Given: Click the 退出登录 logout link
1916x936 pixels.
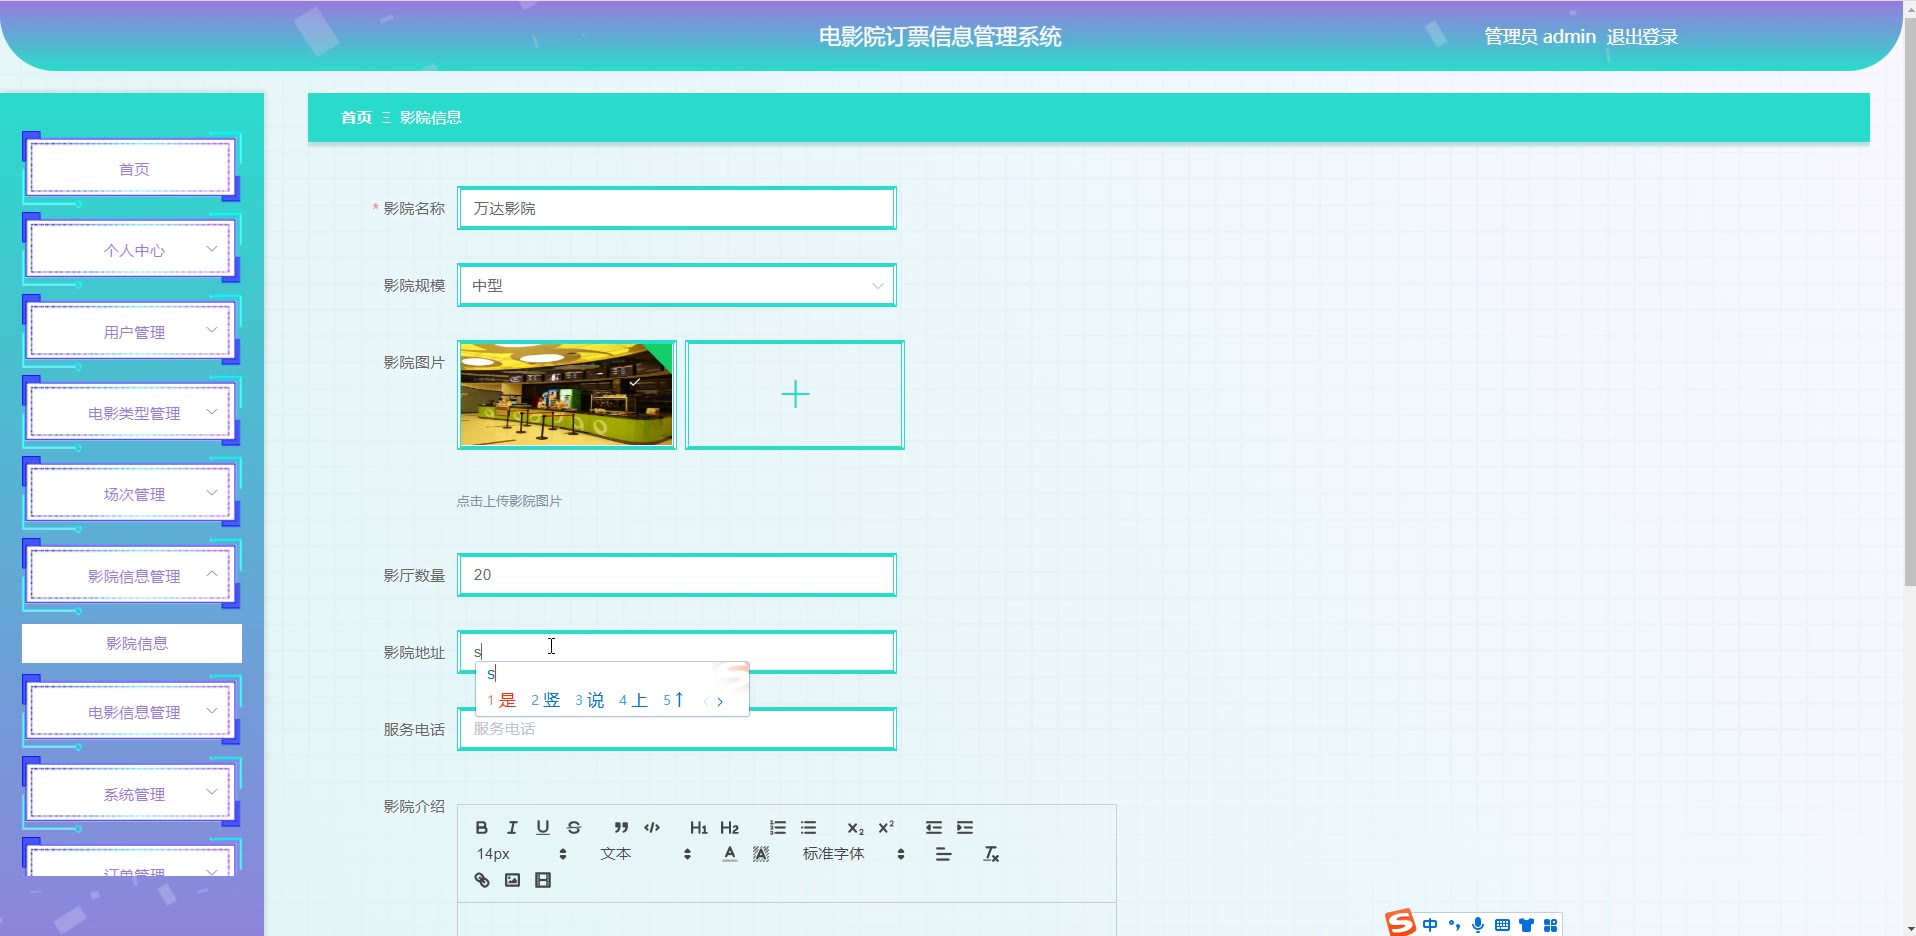Looking at the screenshot, I should click(1642, 37).
